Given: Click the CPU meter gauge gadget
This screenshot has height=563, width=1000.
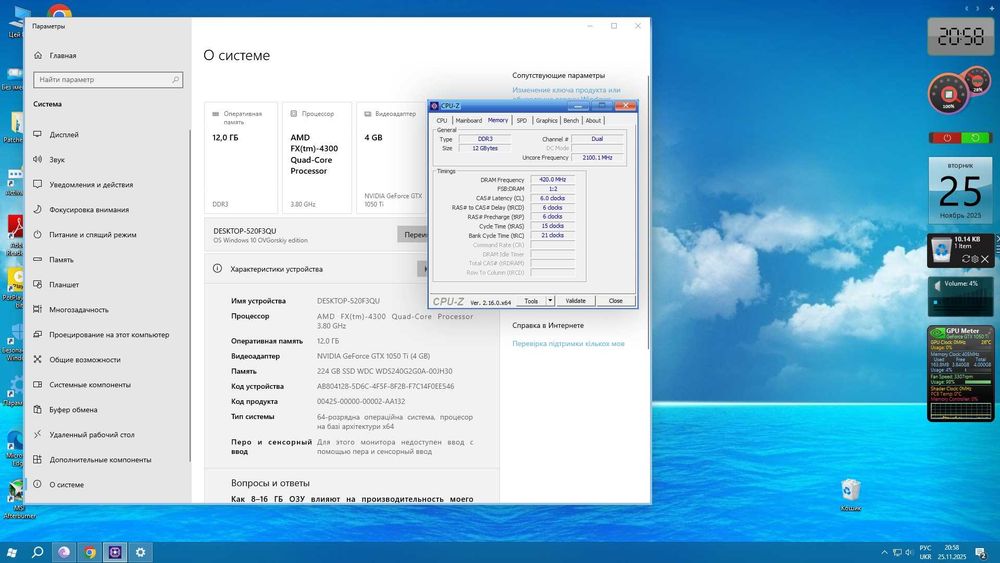Looking at the screenshot, I should (948, 93).
